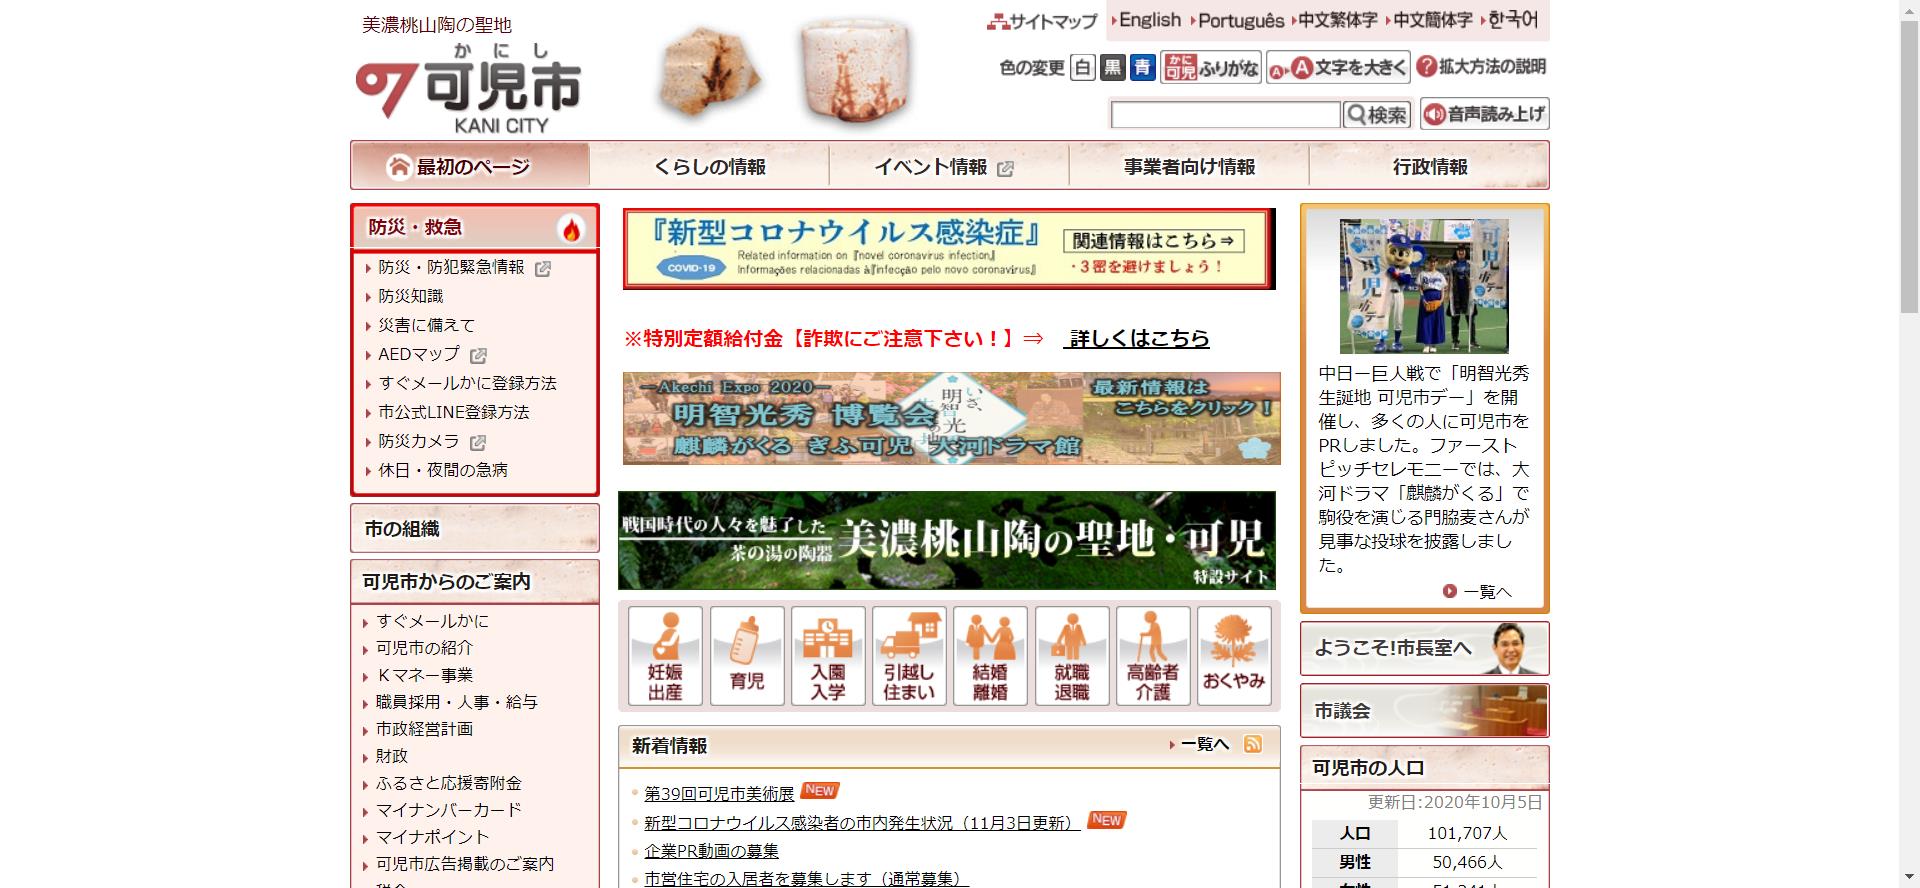Toggle ふりがな furigana display
The width and height of the screenshot is (1920, 888).
click(1210, 67)
